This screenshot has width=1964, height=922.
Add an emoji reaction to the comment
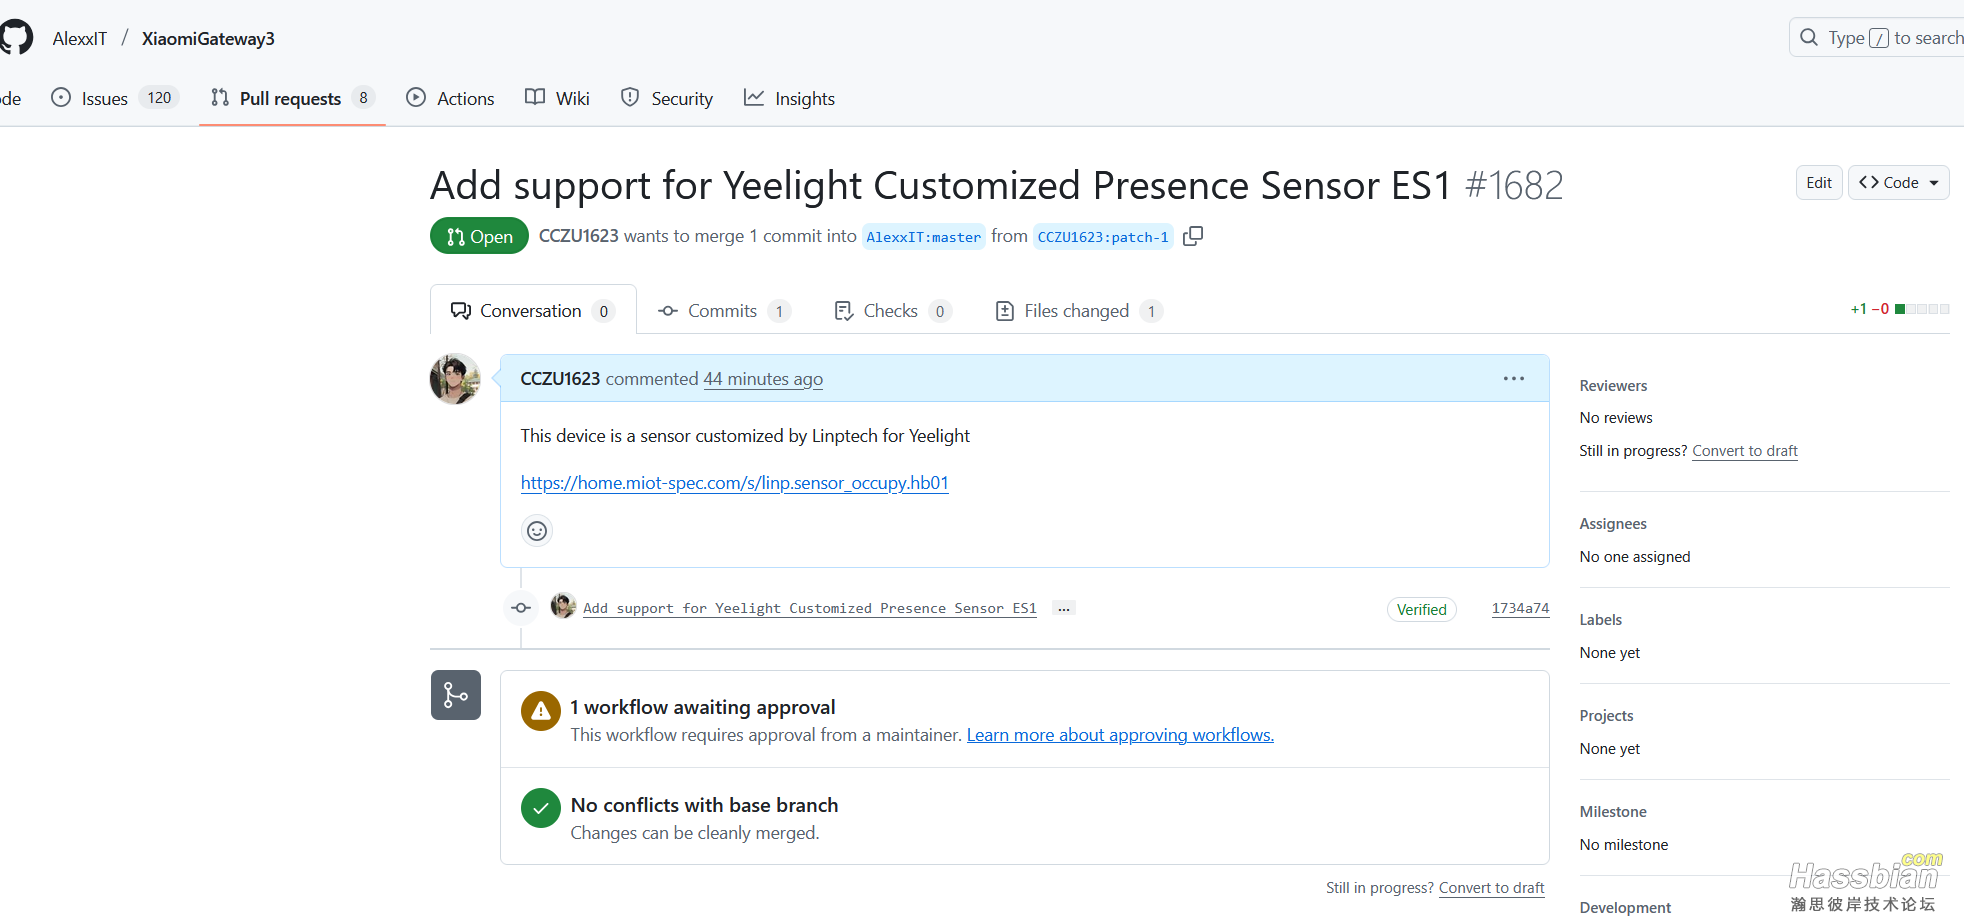(x=537, y=531)
